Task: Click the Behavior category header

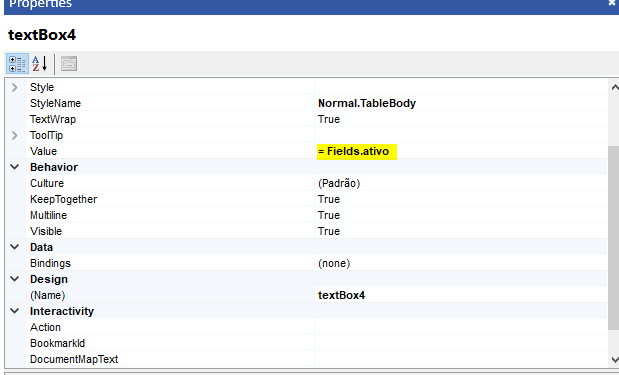Action: click(54, 167)
